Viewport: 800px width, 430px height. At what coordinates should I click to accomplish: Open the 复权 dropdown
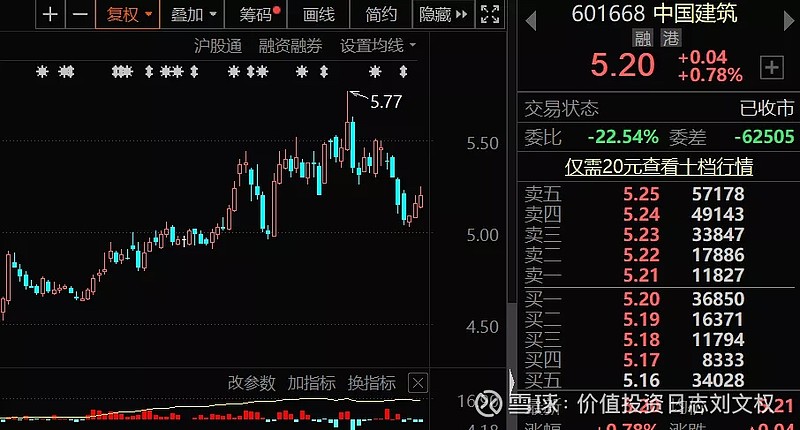click(128, 14)
